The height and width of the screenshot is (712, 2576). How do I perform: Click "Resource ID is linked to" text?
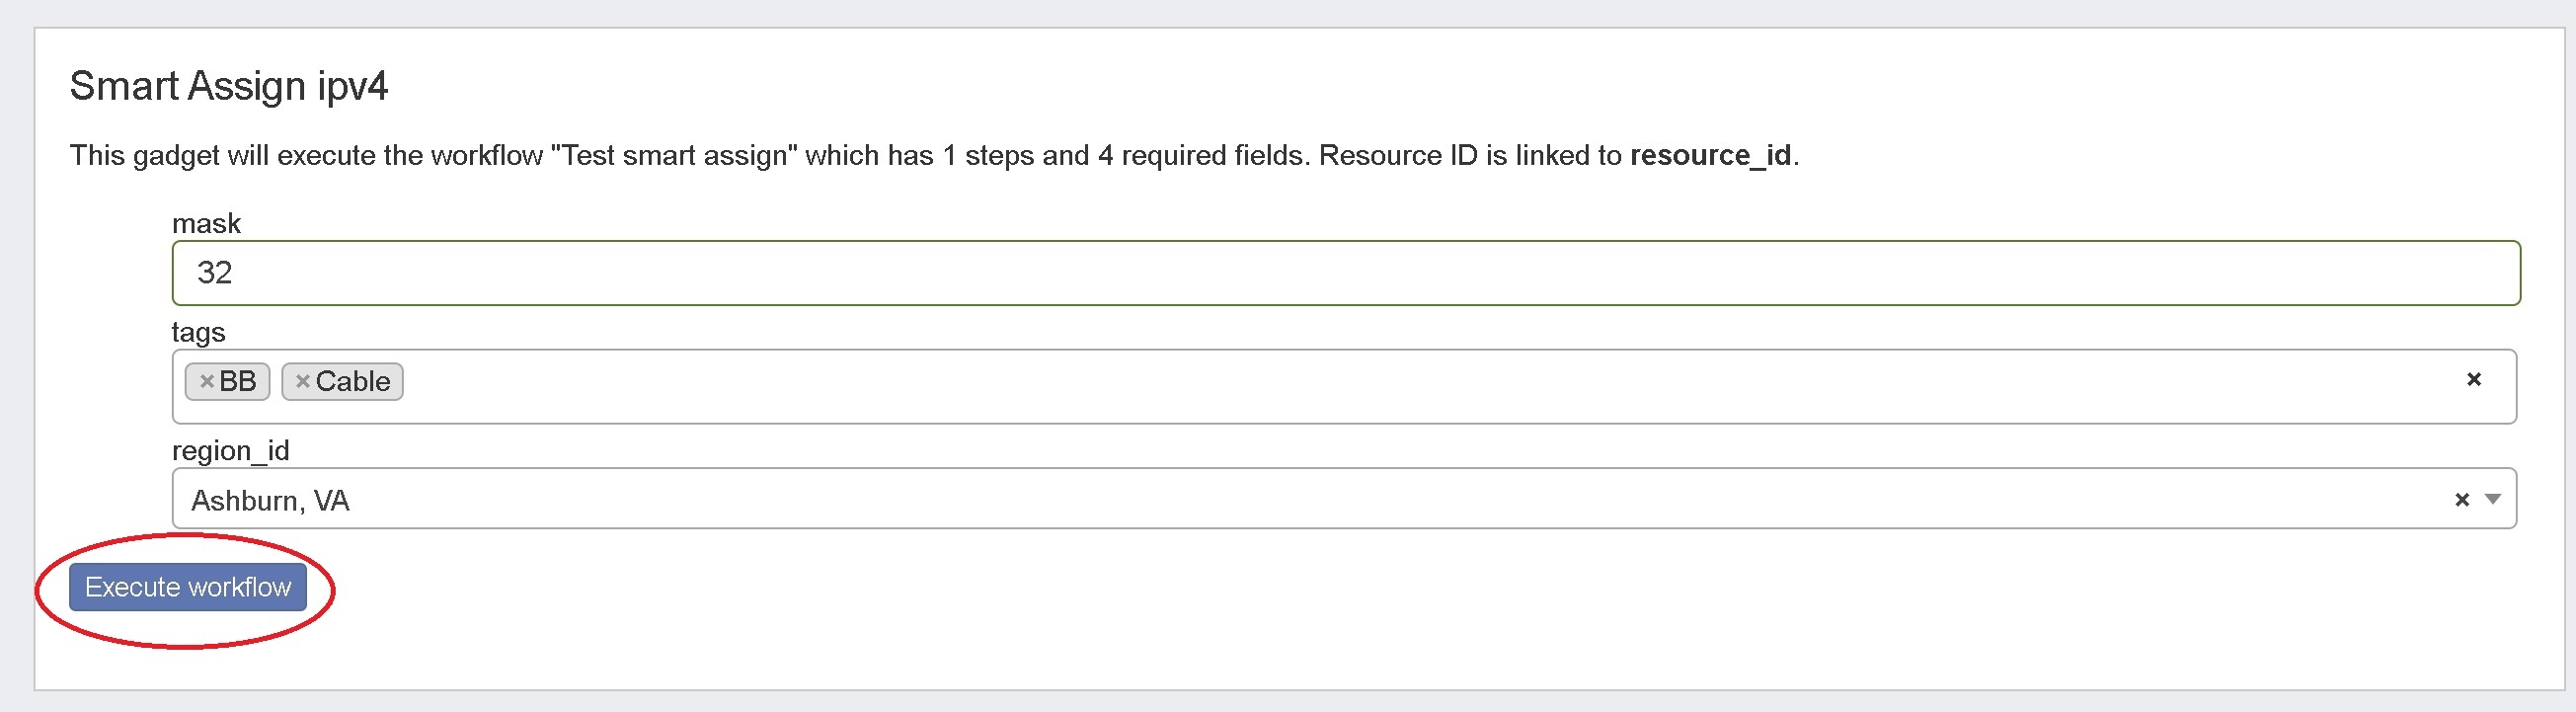(x=1470, y=156)
